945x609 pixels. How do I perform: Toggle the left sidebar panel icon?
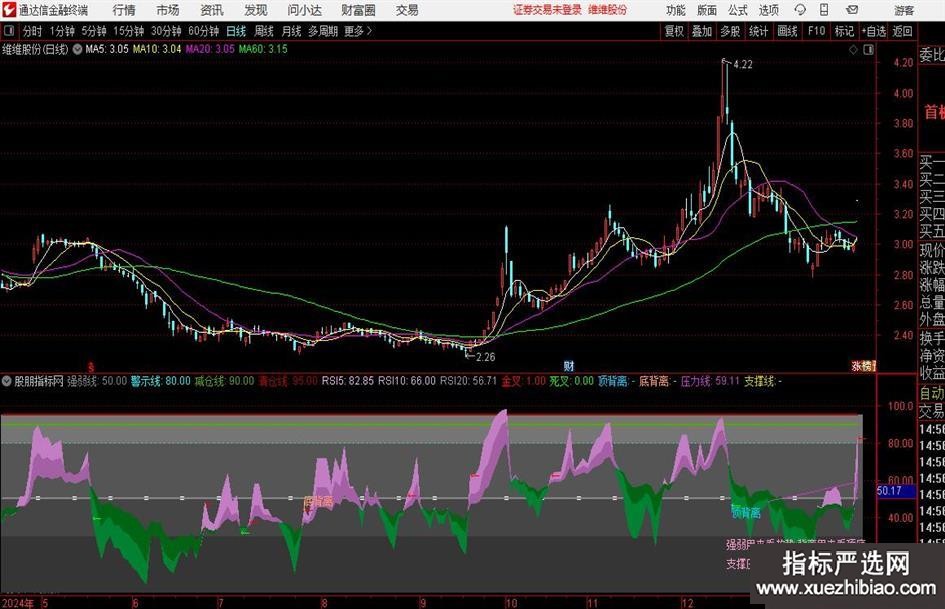[x=9, y=31]
